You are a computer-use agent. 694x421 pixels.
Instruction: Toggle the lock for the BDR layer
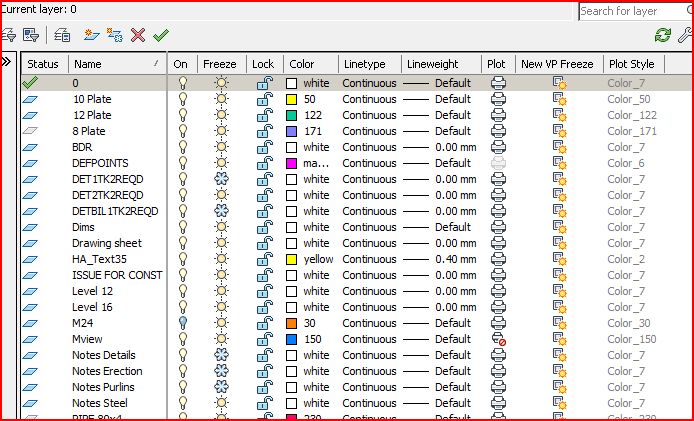[264, 147]
